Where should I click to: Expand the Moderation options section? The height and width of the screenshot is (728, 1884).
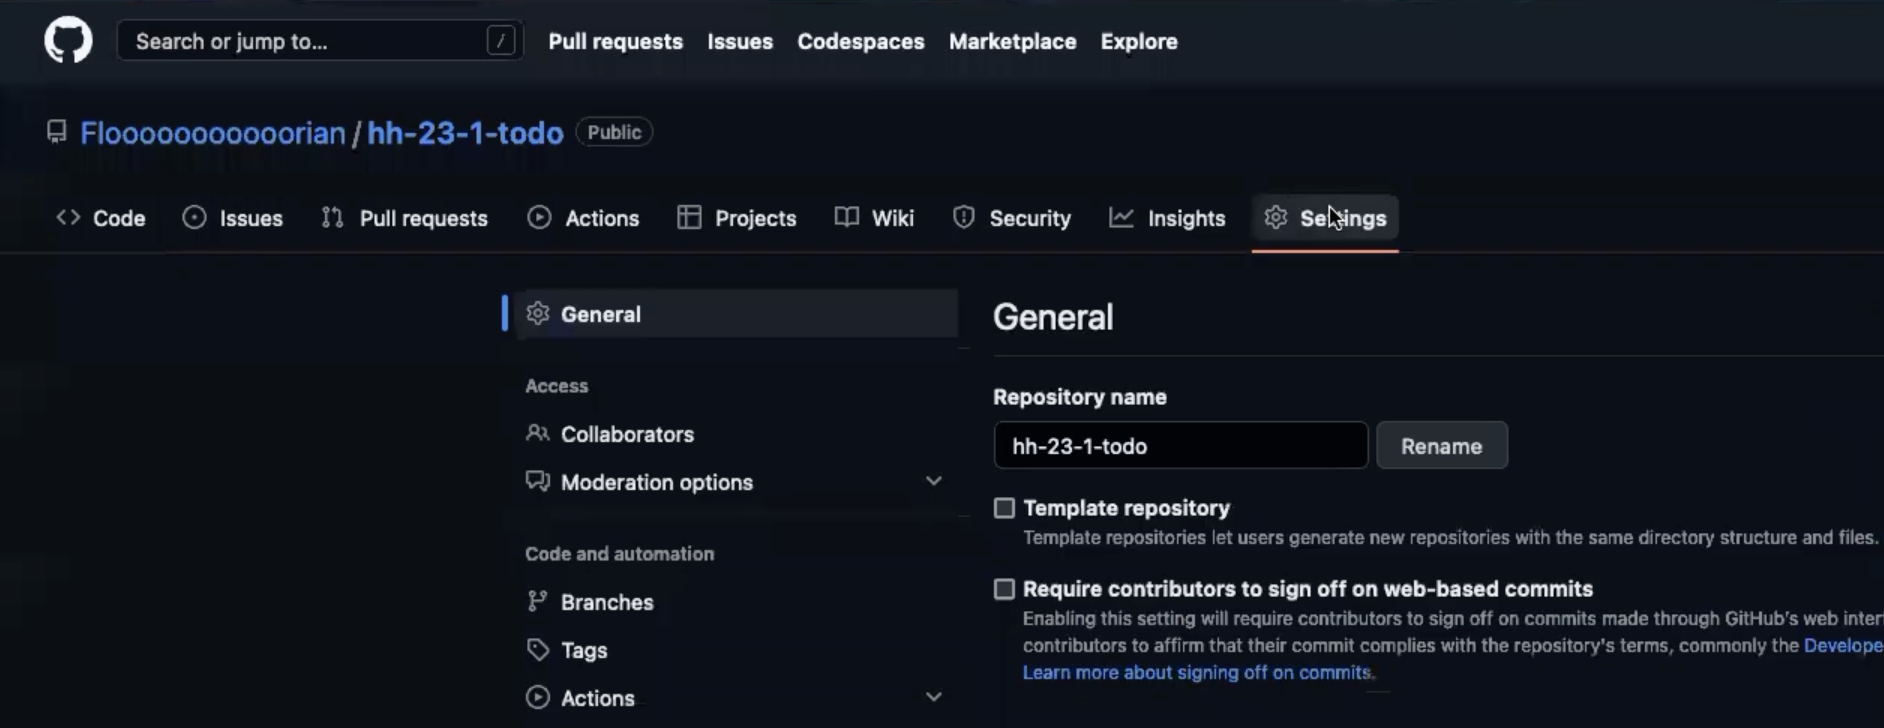[x=934, y=482]
